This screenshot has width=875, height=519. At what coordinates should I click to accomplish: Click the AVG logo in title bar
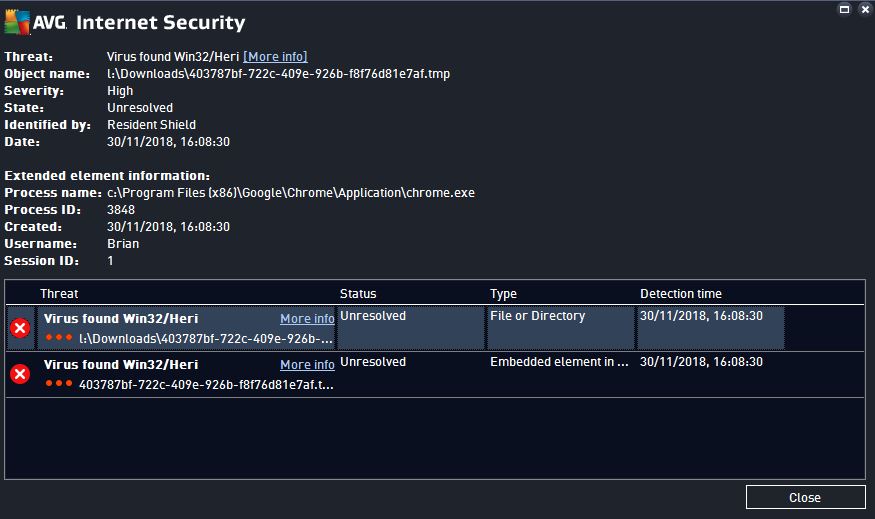[34, 22]
